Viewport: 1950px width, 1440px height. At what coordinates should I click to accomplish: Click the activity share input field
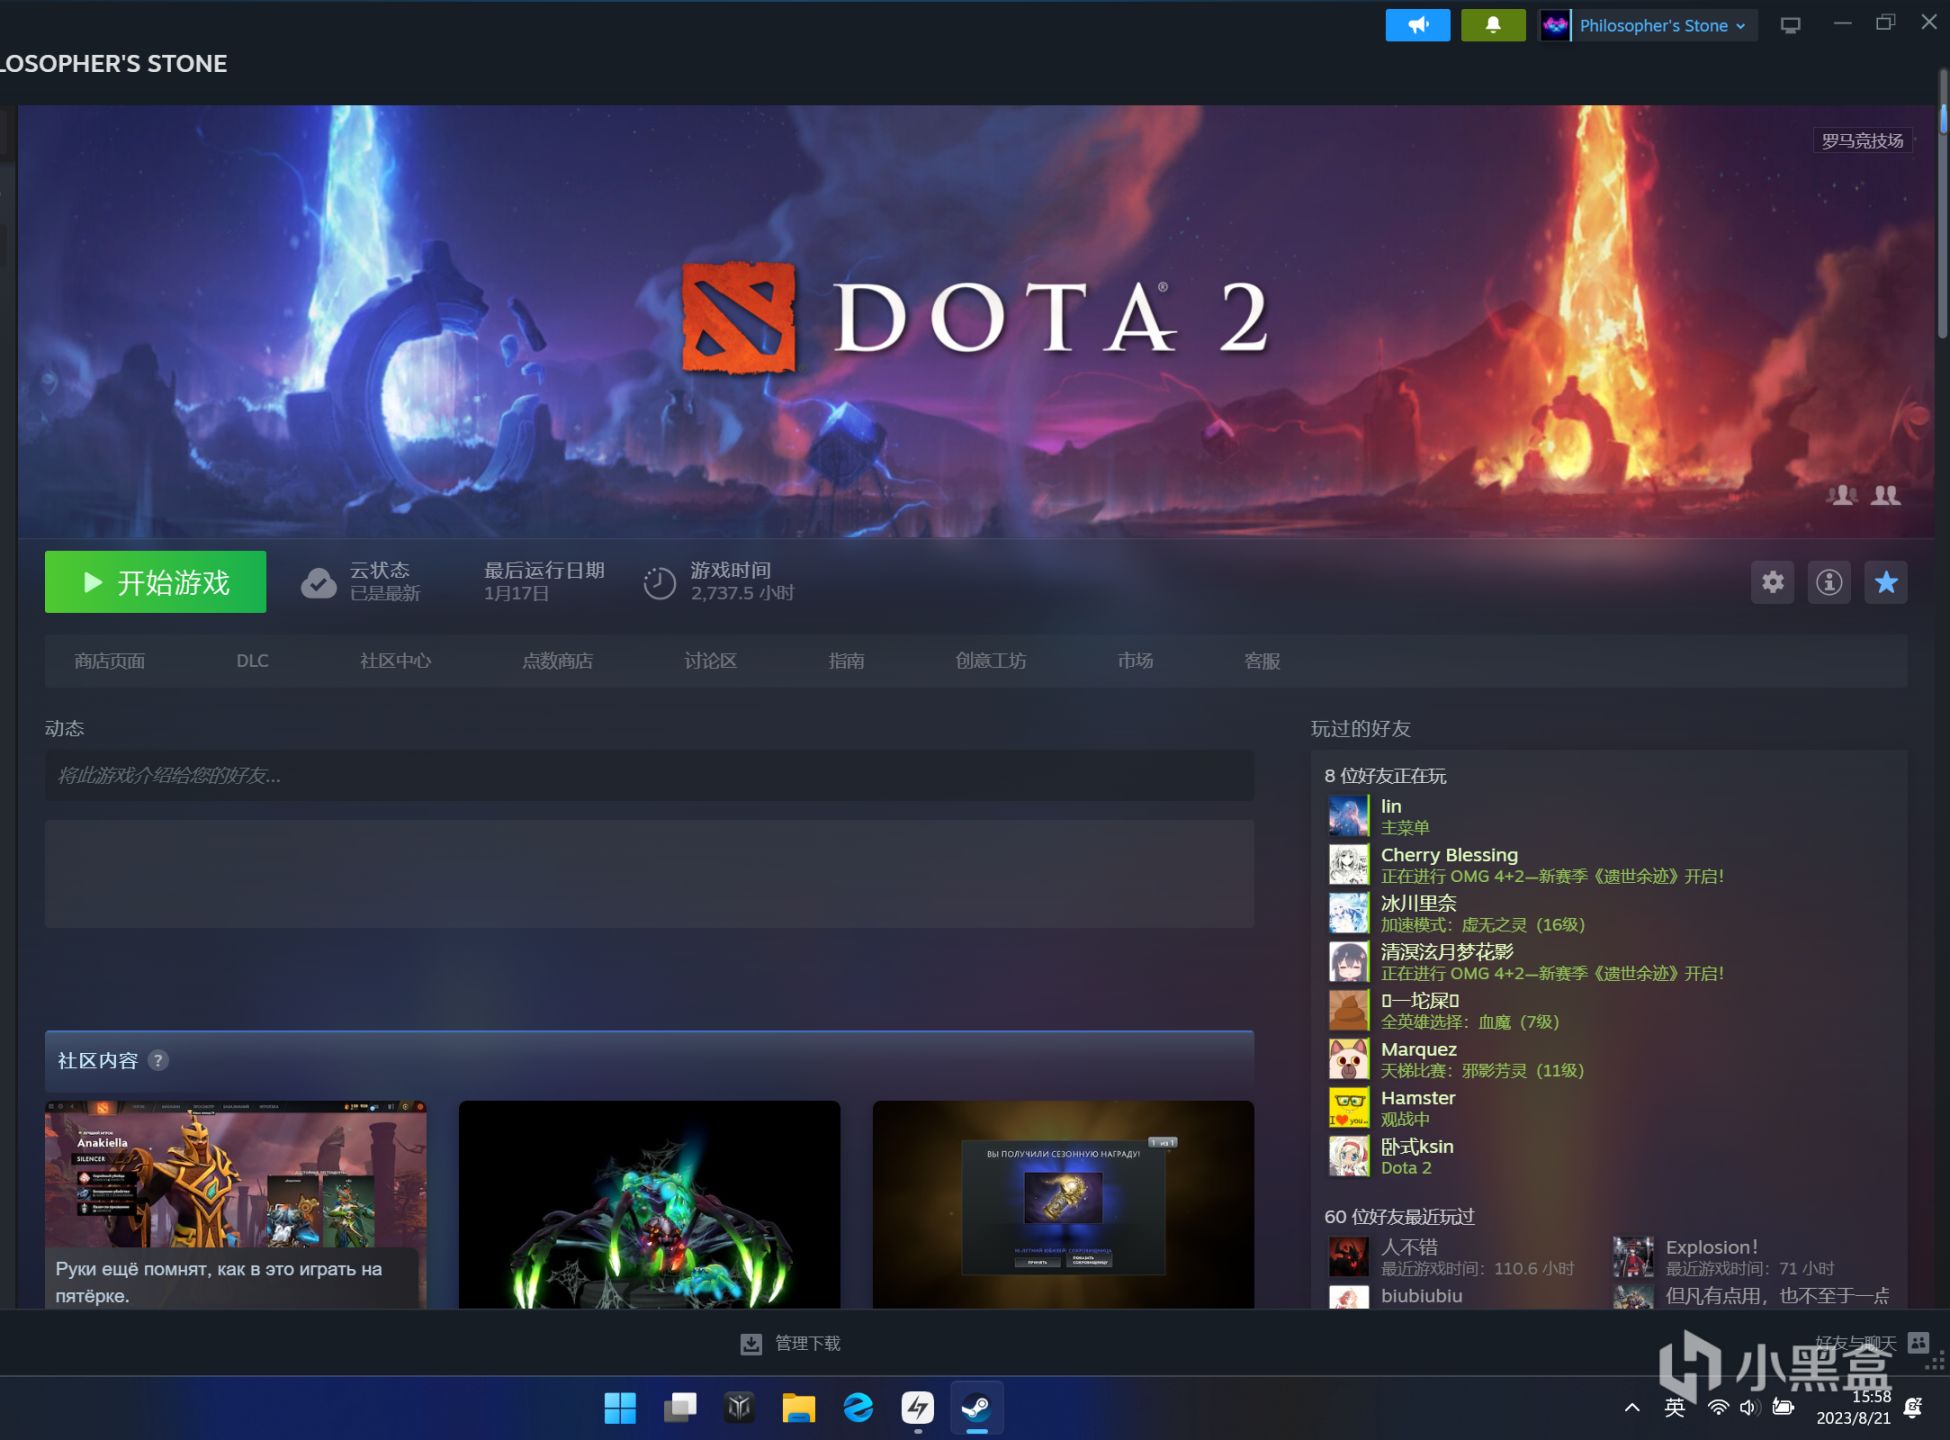click(x=649, y=775)
